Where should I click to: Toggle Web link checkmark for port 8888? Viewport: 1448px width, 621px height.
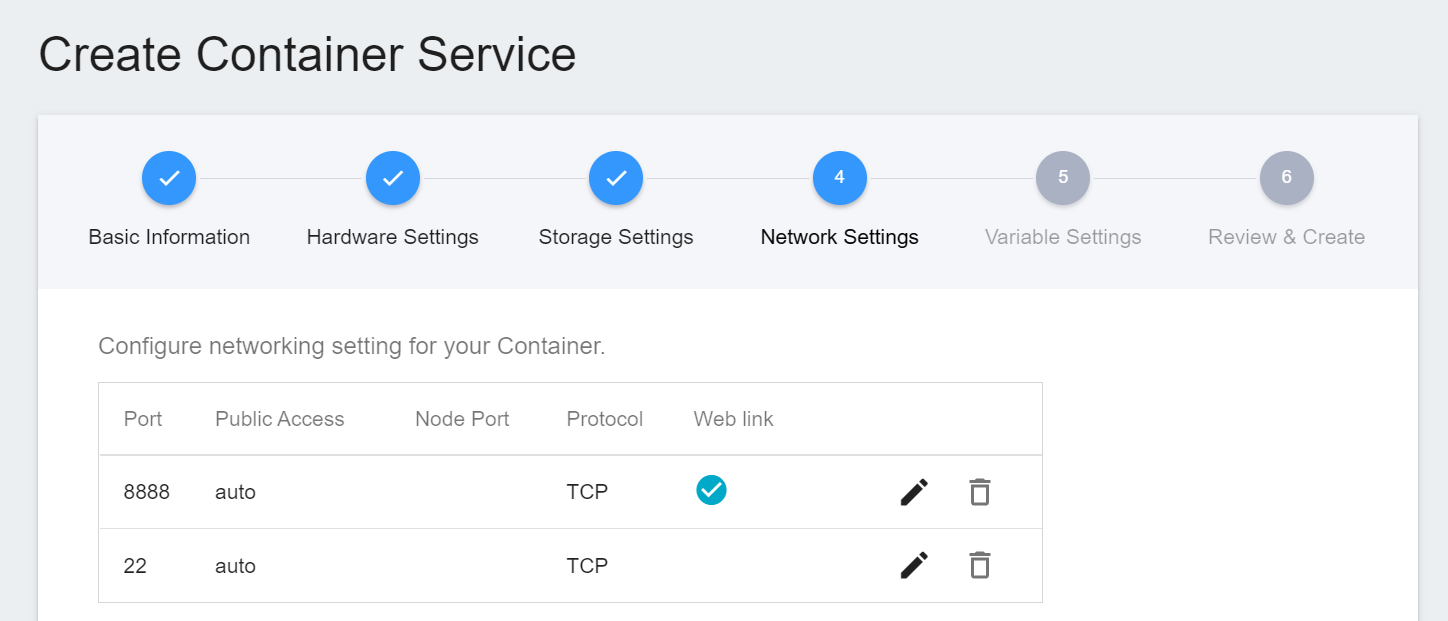tap(711, 490)
